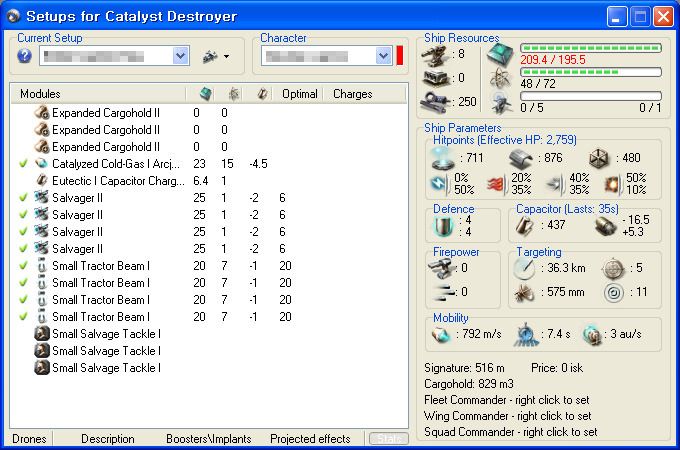Viewport: 680px width, 450px height.
Task: Open the Projected effects tab
Action: (x=310, y=439)
